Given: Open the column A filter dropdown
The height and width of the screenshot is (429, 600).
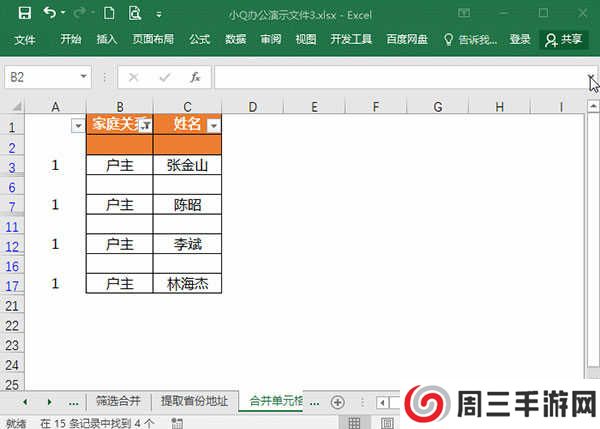Looking at the screenshot, I should coord(78,125).
